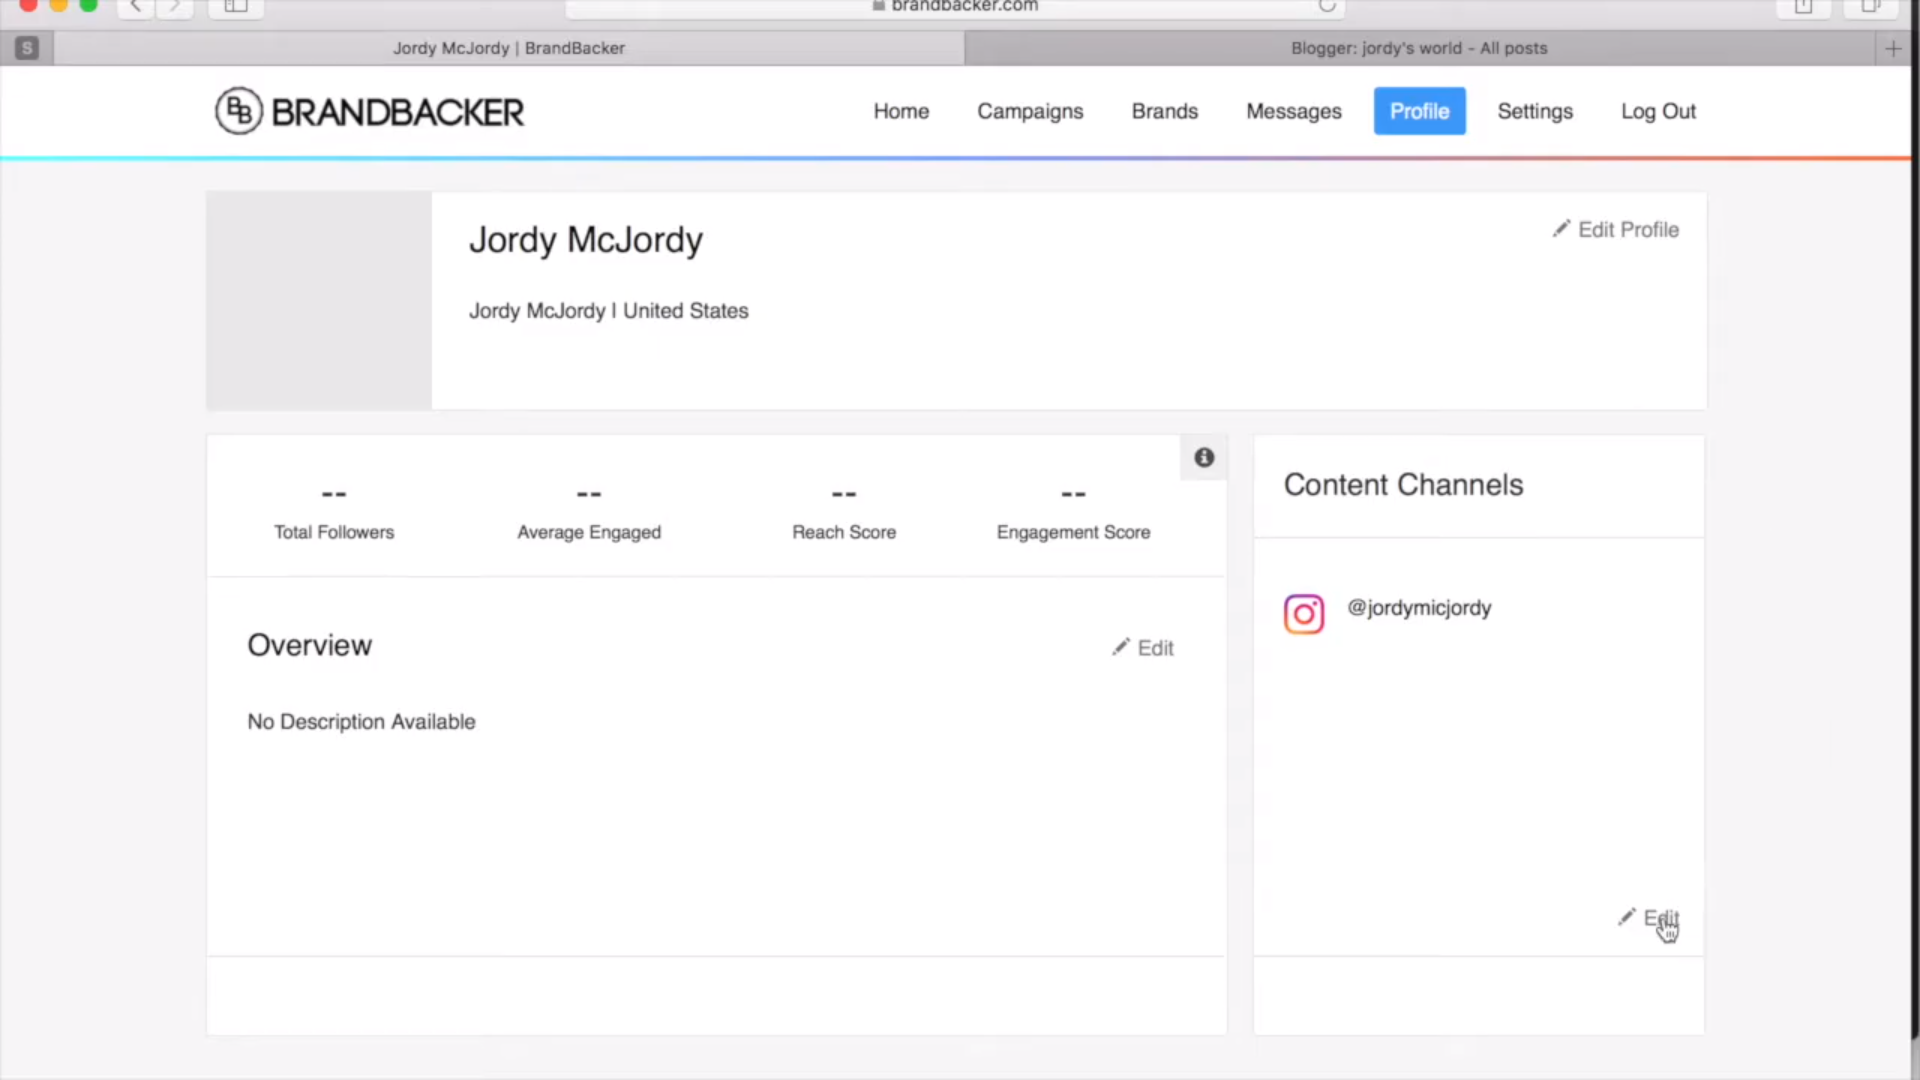Switch to Blogger jordy's world tab

[1418, 48]
